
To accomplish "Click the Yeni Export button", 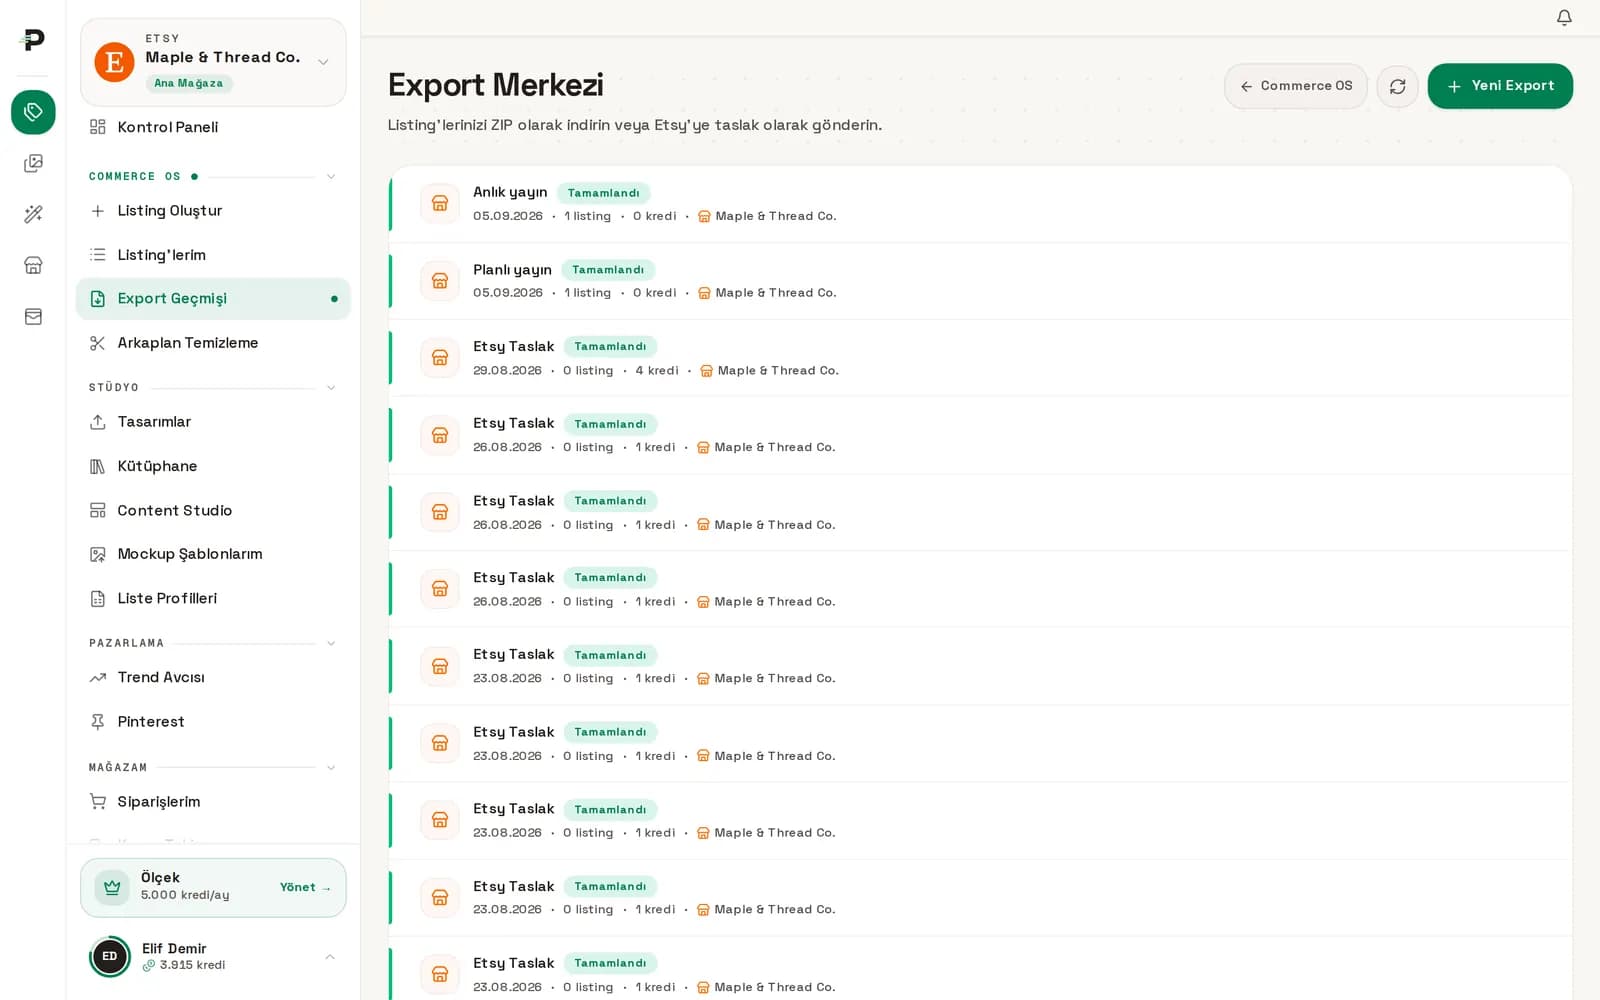I will [x=1500, y=86].
